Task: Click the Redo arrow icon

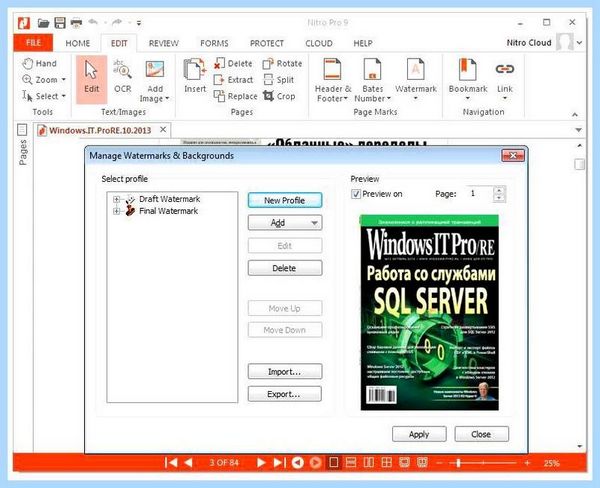Action: [117, 22]
